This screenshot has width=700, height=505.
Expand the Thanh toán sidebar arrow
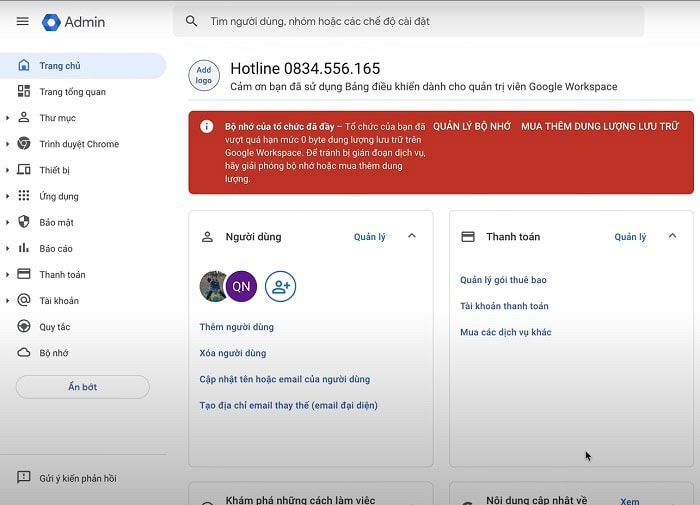click(7, 275)
